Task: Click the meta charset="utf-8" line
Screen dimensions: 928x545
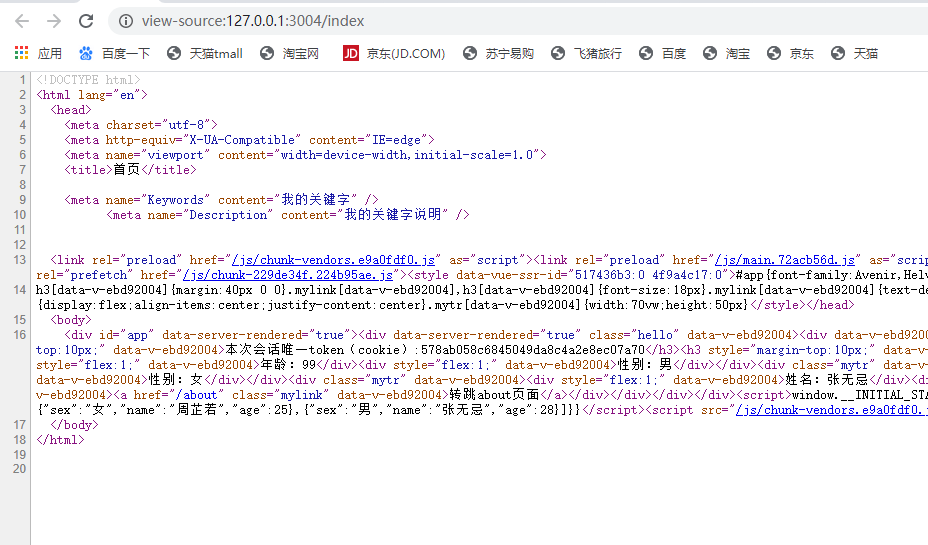Action: point(141,125)
